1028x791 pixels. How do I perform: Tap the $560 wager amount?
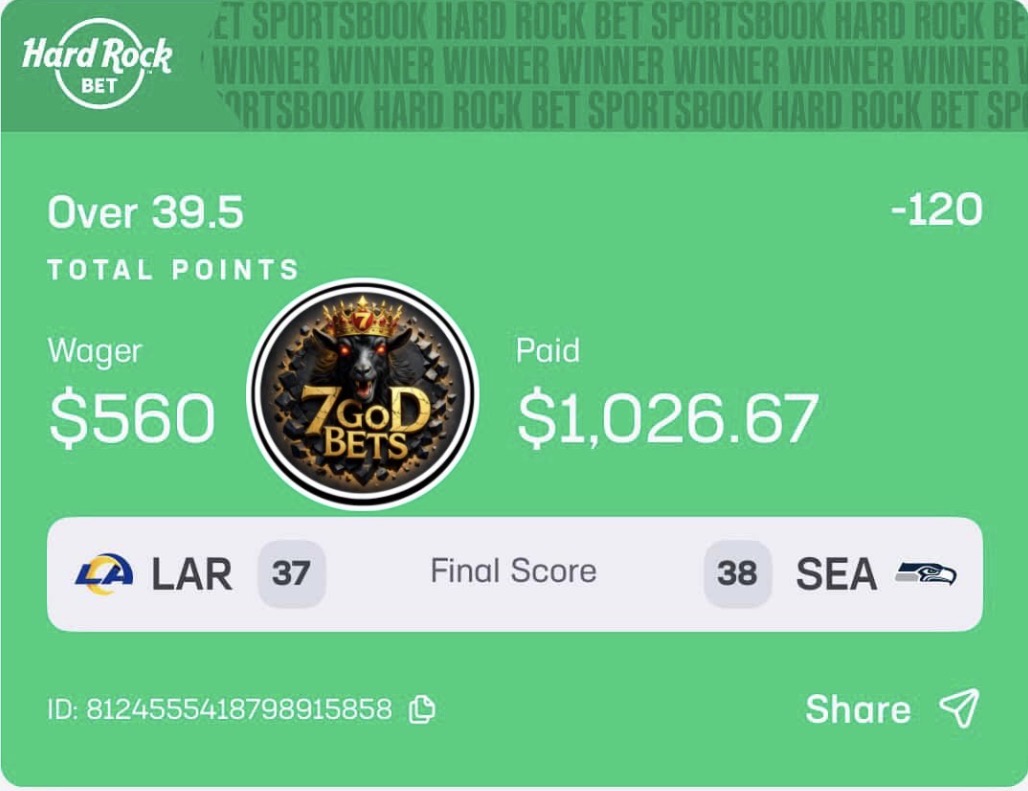click(x=132, y=418)
